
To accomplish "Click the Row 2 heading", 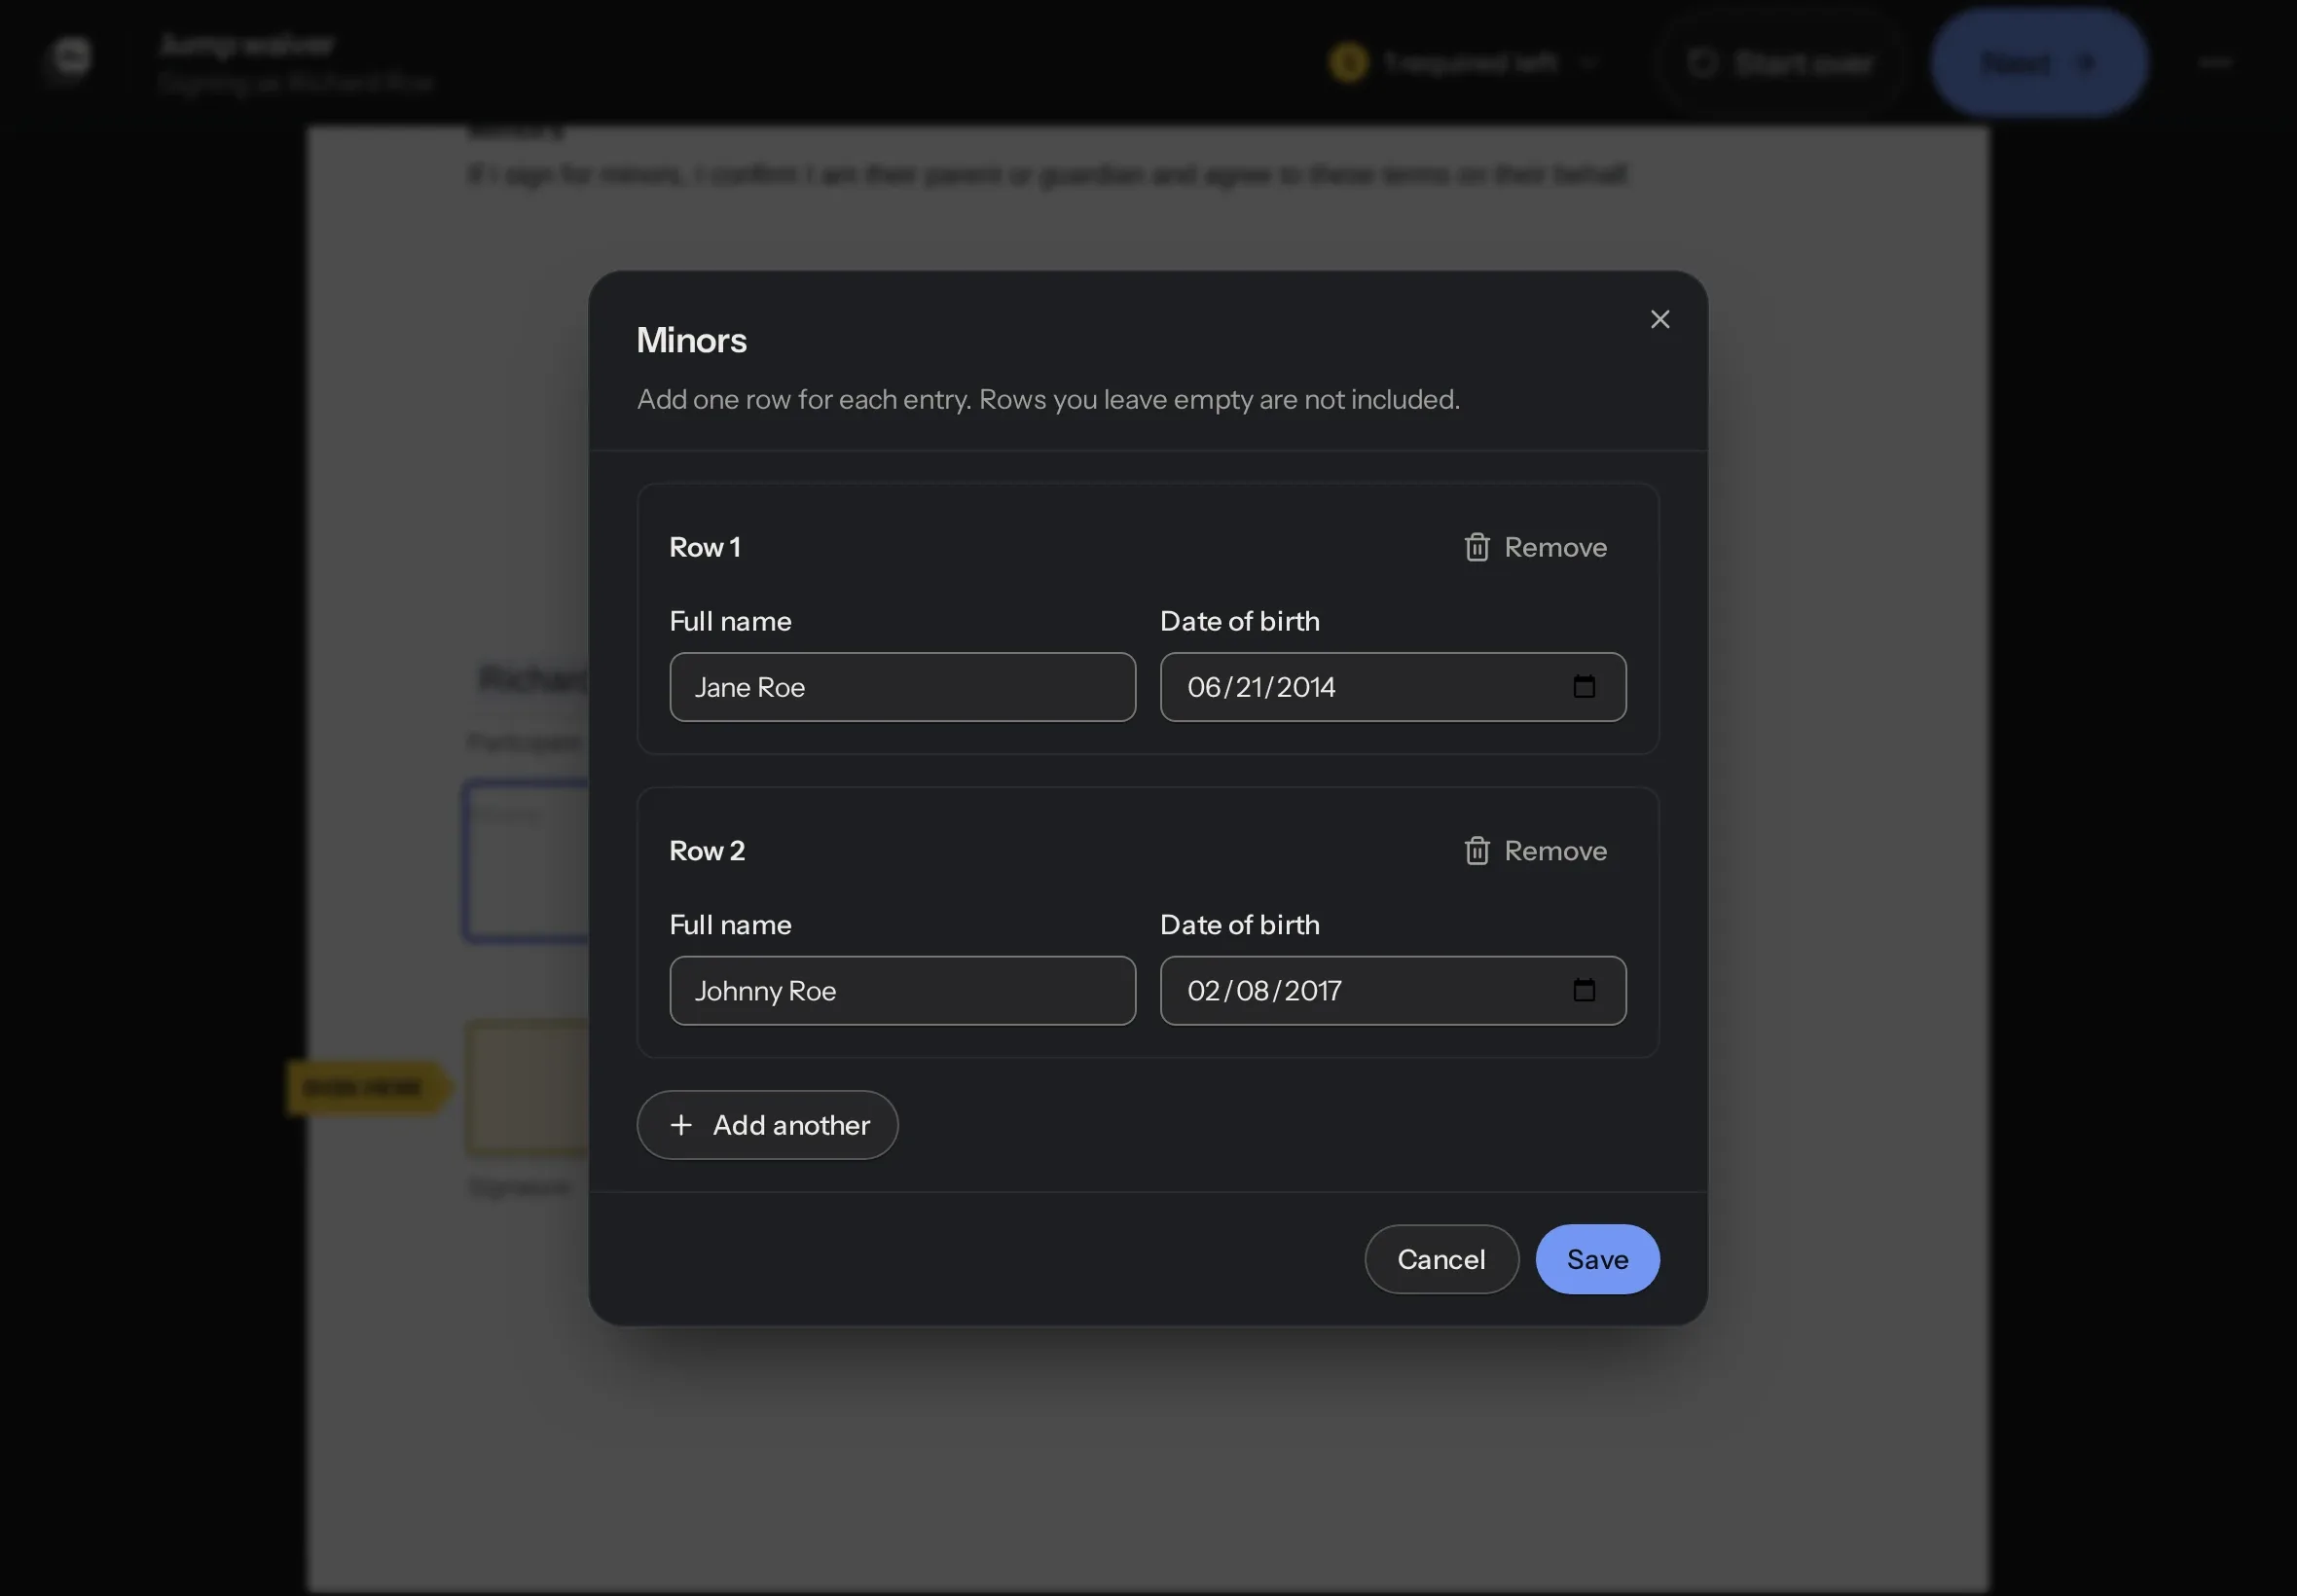I will point(707,851).
